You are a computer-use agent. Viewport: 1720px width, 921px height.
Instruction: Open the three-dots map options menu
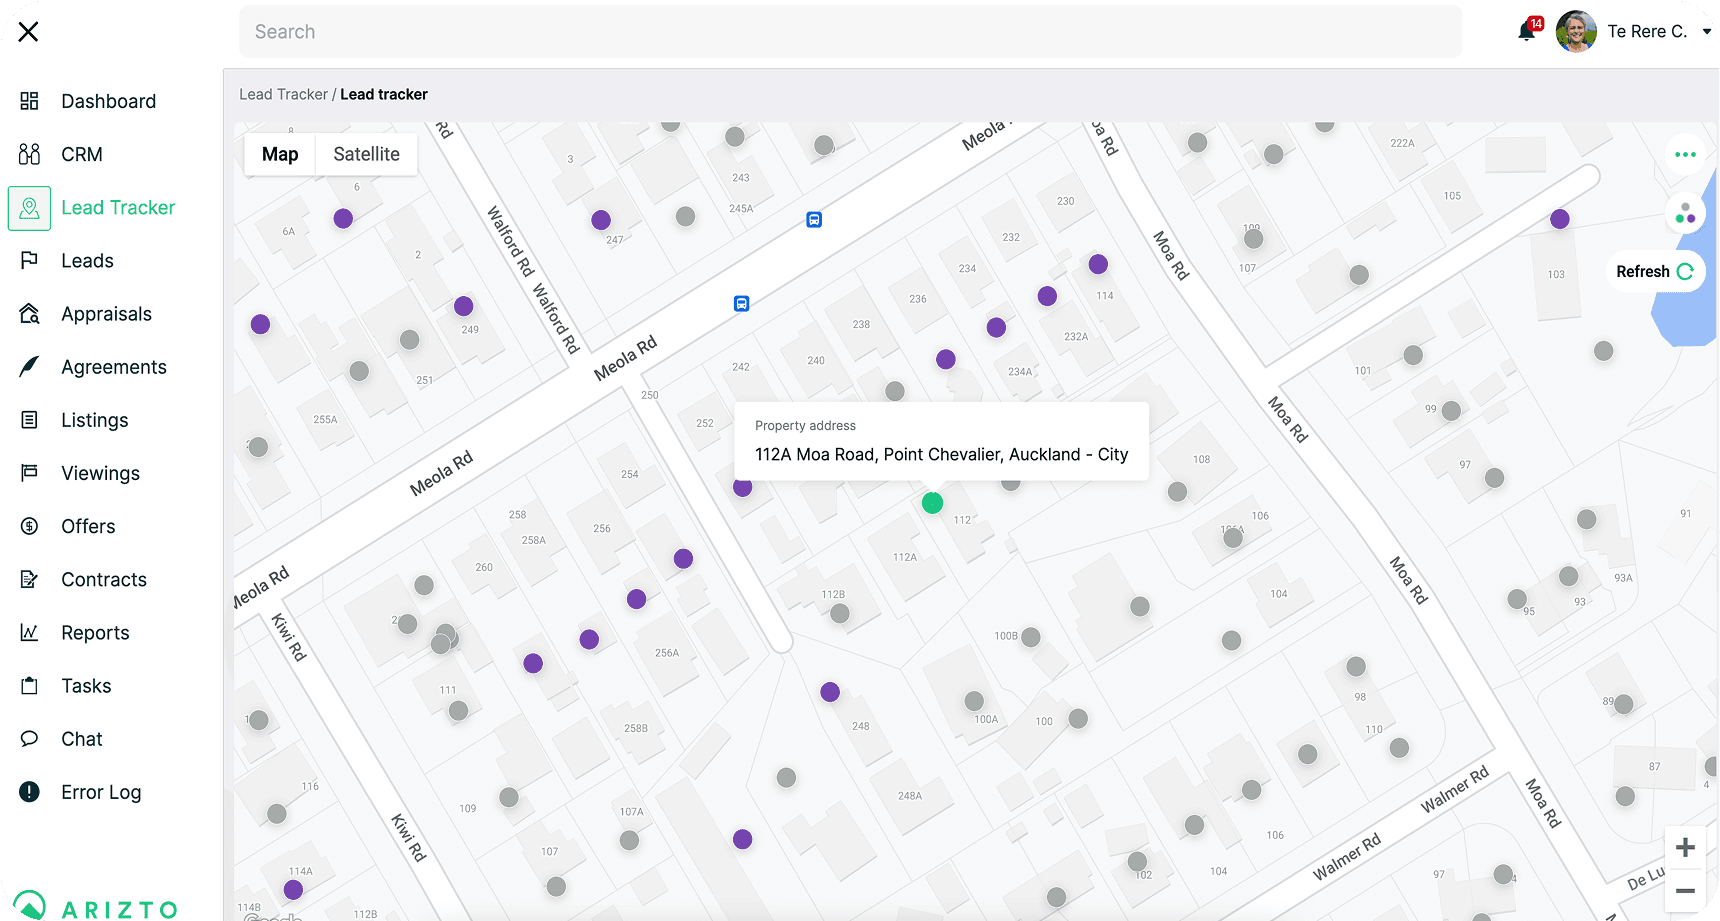[x=1685, y=155]
